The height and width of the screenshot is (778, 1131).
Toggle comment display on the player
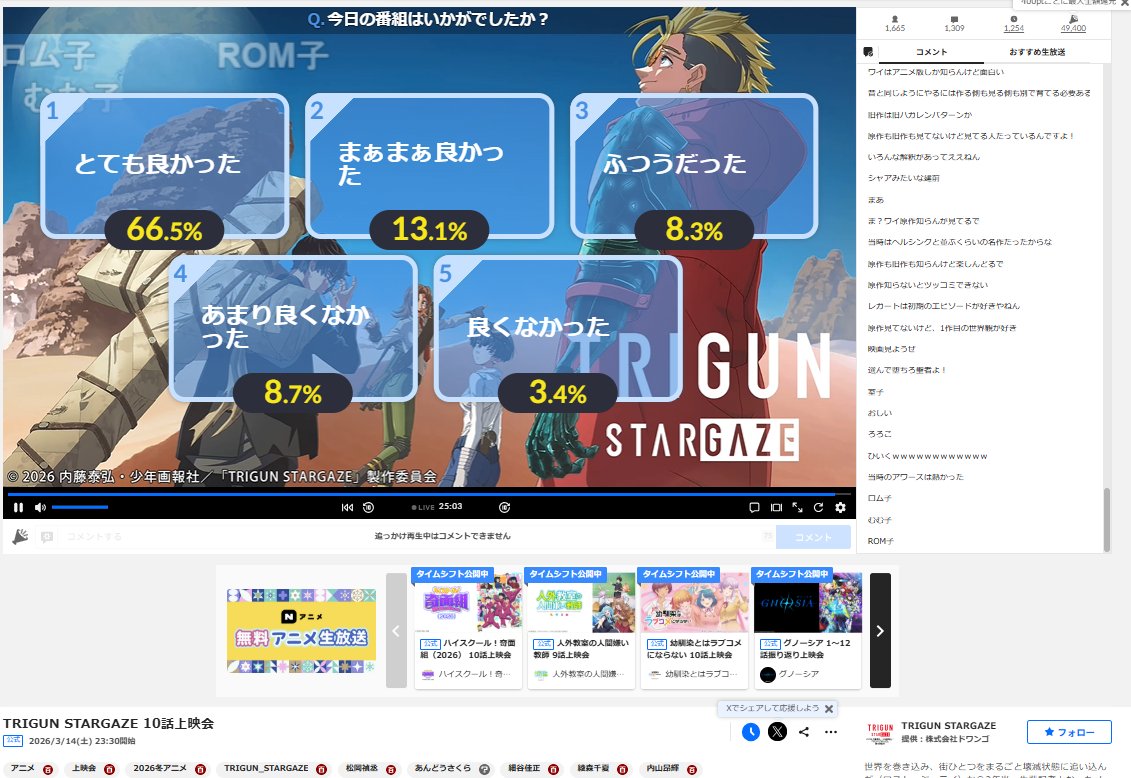coord(754,508)
